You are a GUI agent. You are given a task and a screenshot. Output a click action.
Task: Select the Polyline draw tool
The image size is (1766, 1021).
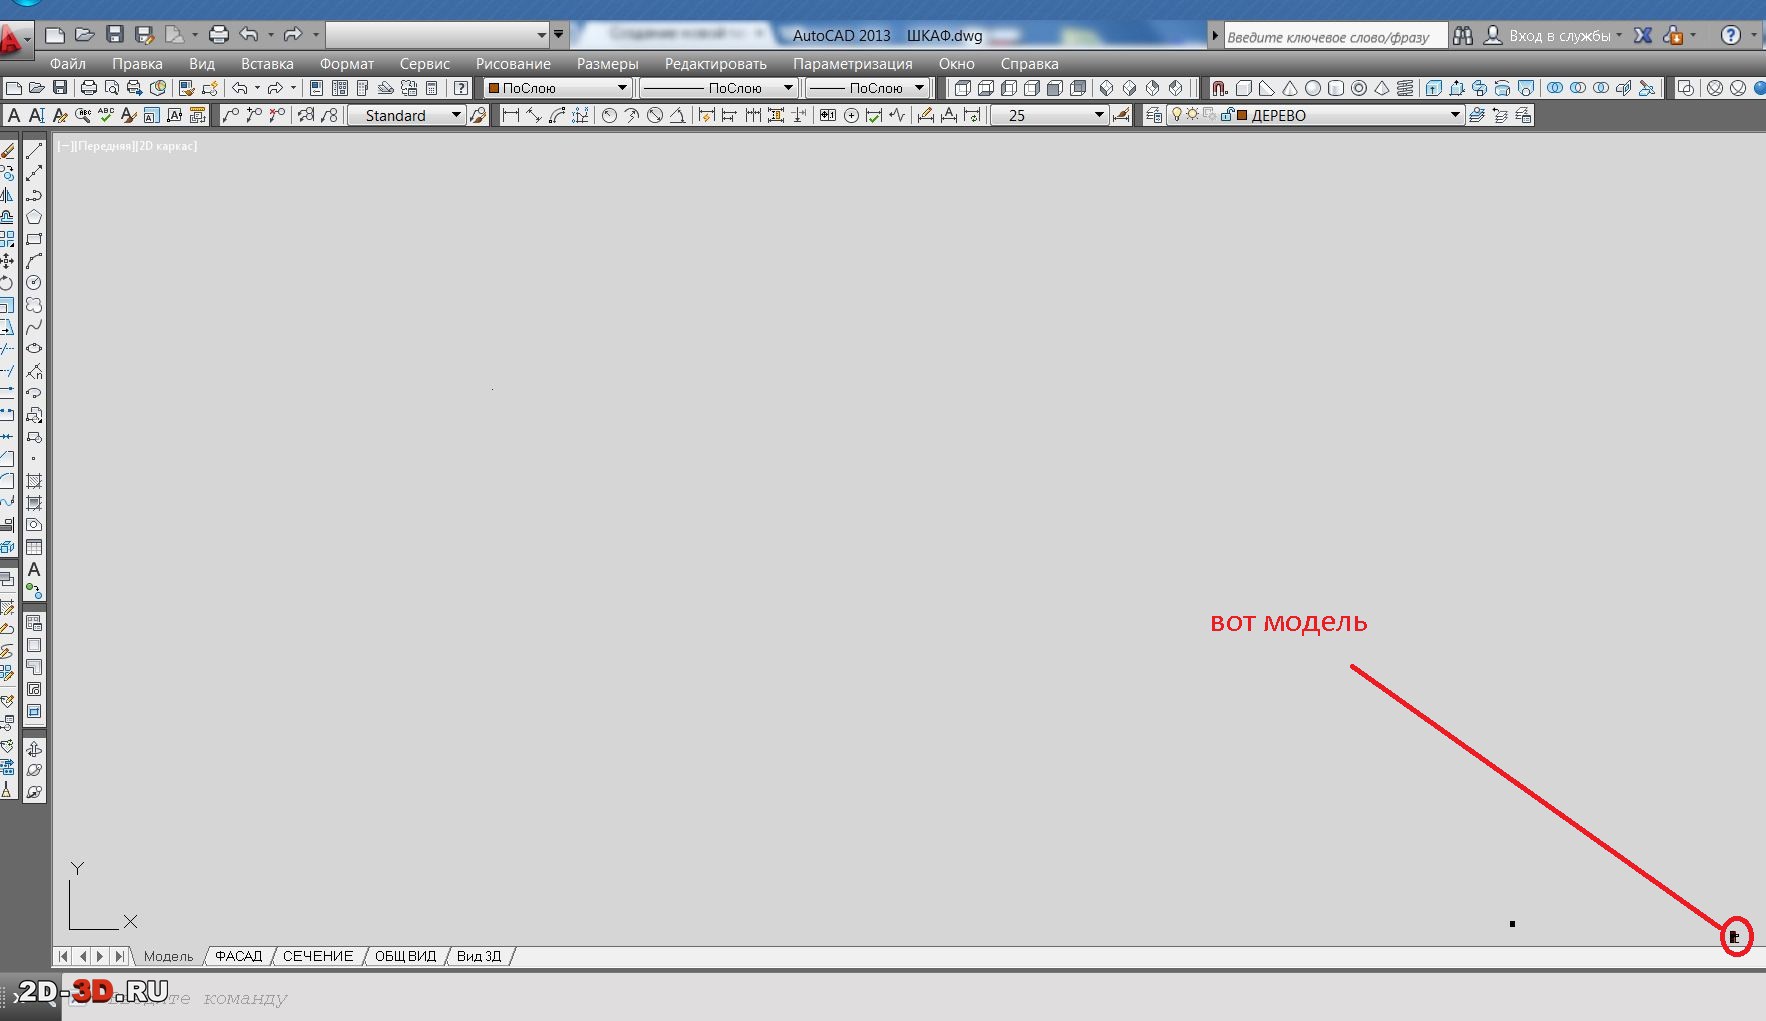(34, 195)
